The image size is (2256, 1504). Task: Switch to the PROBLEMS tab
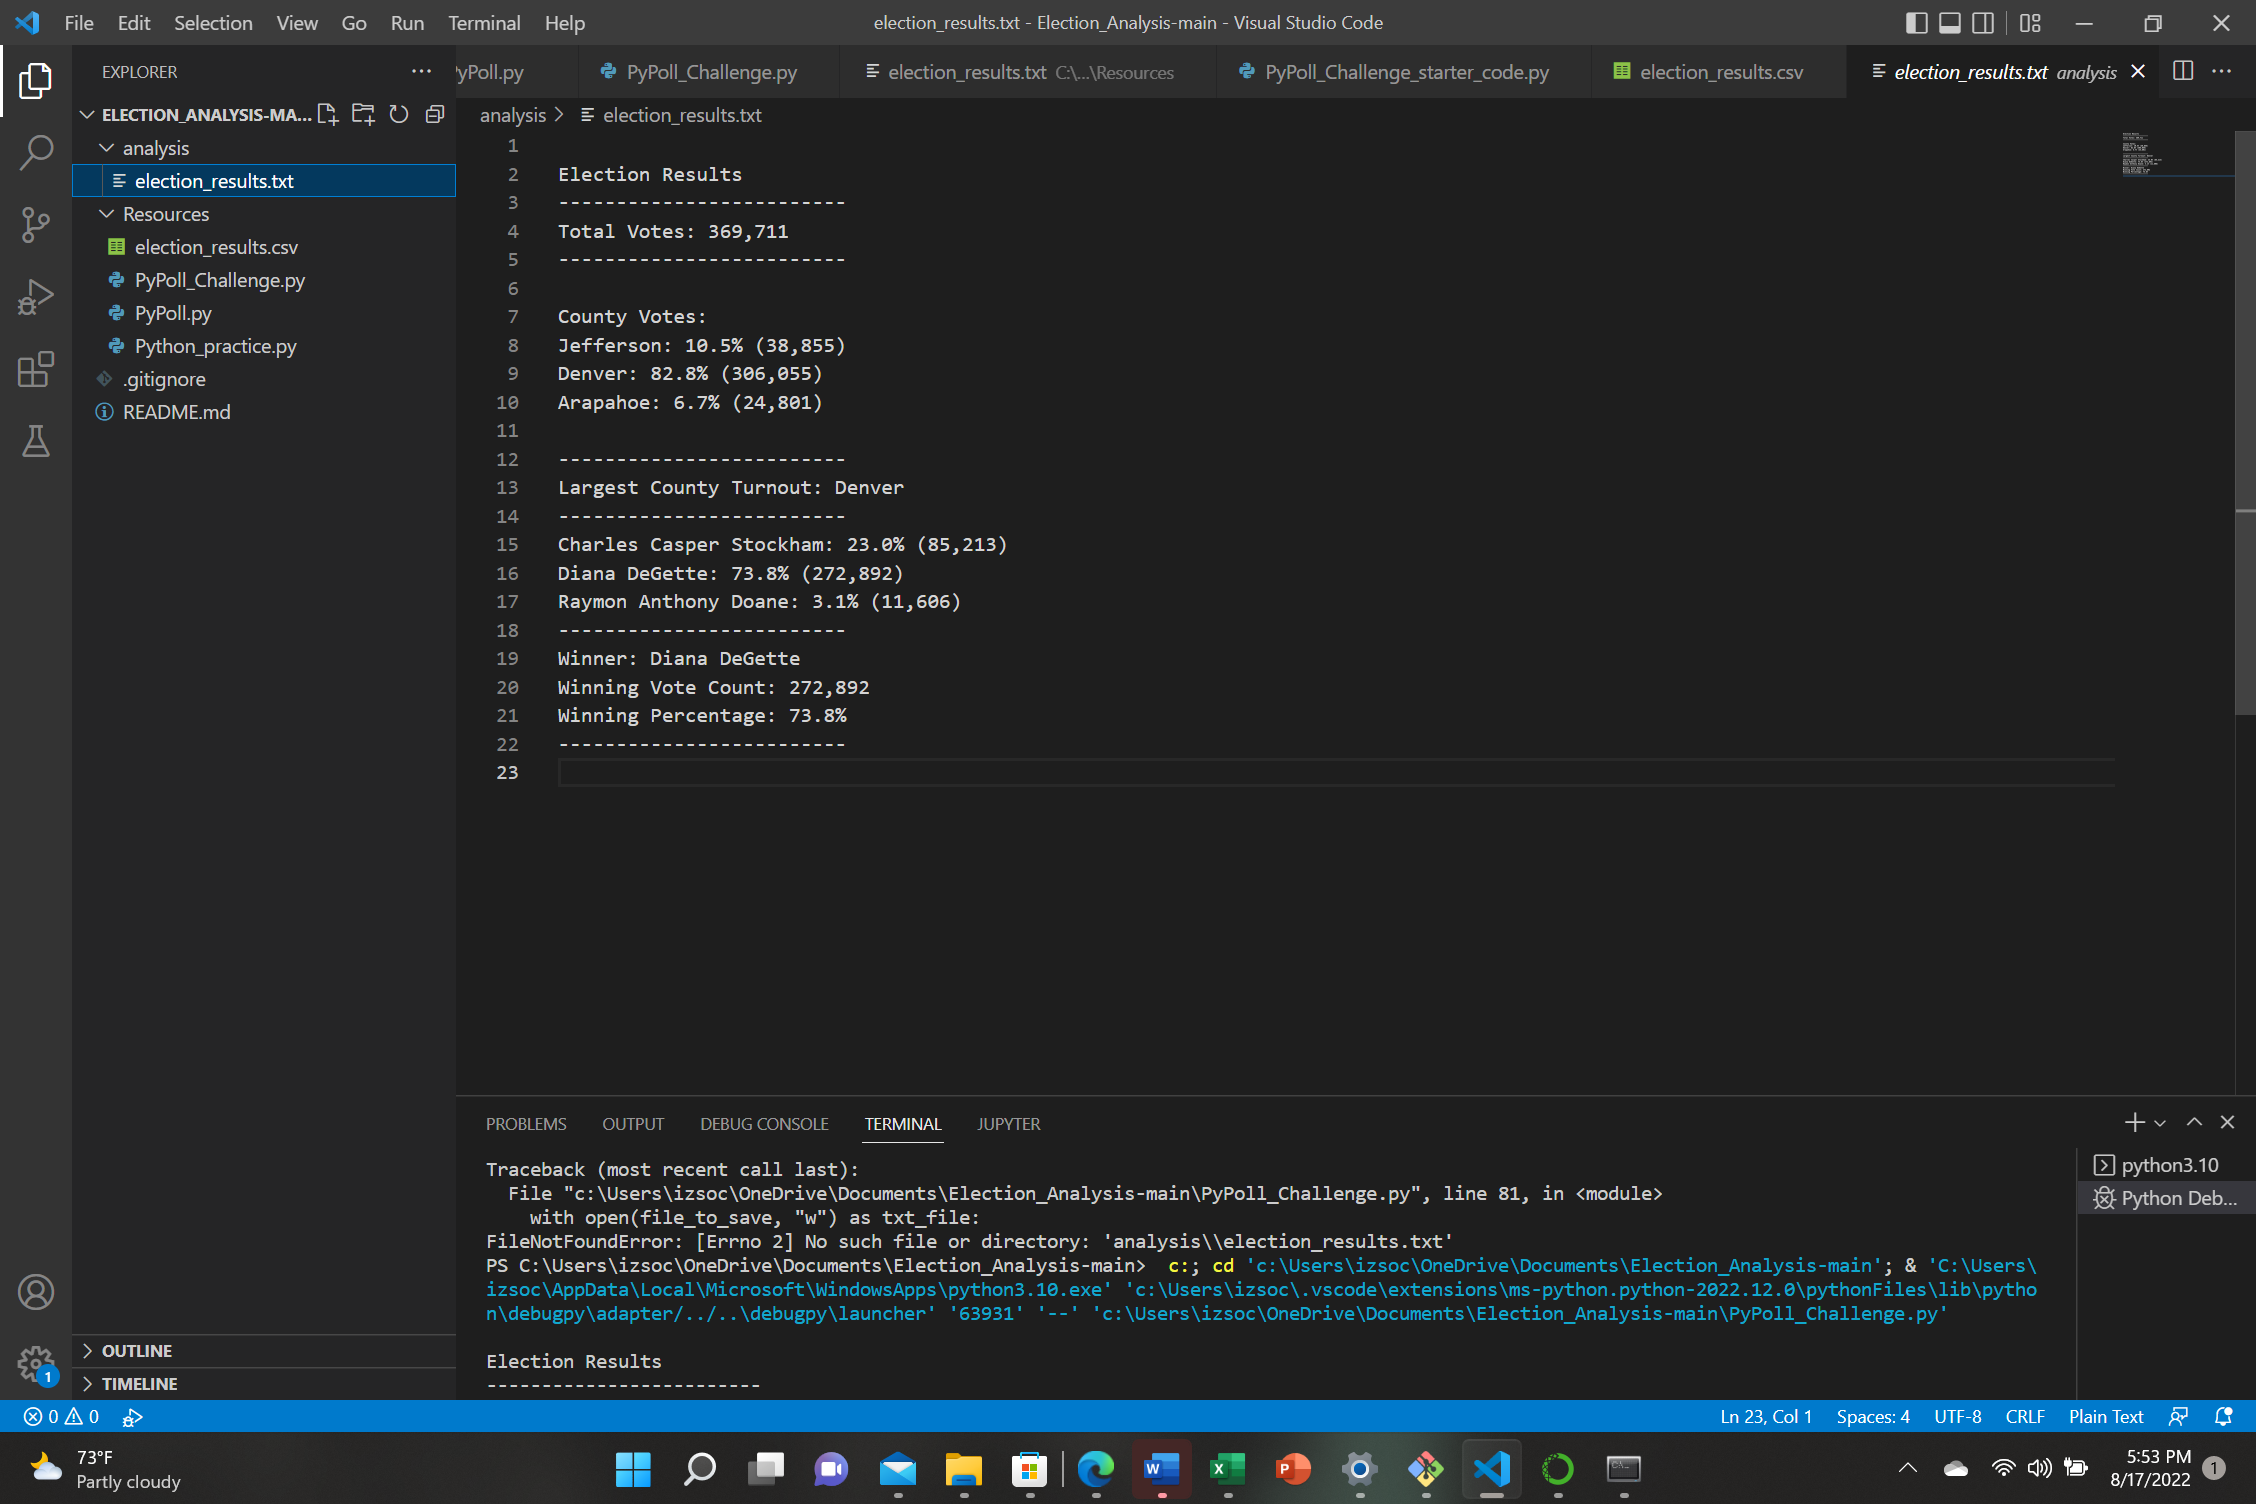[x=526, y=1123]
